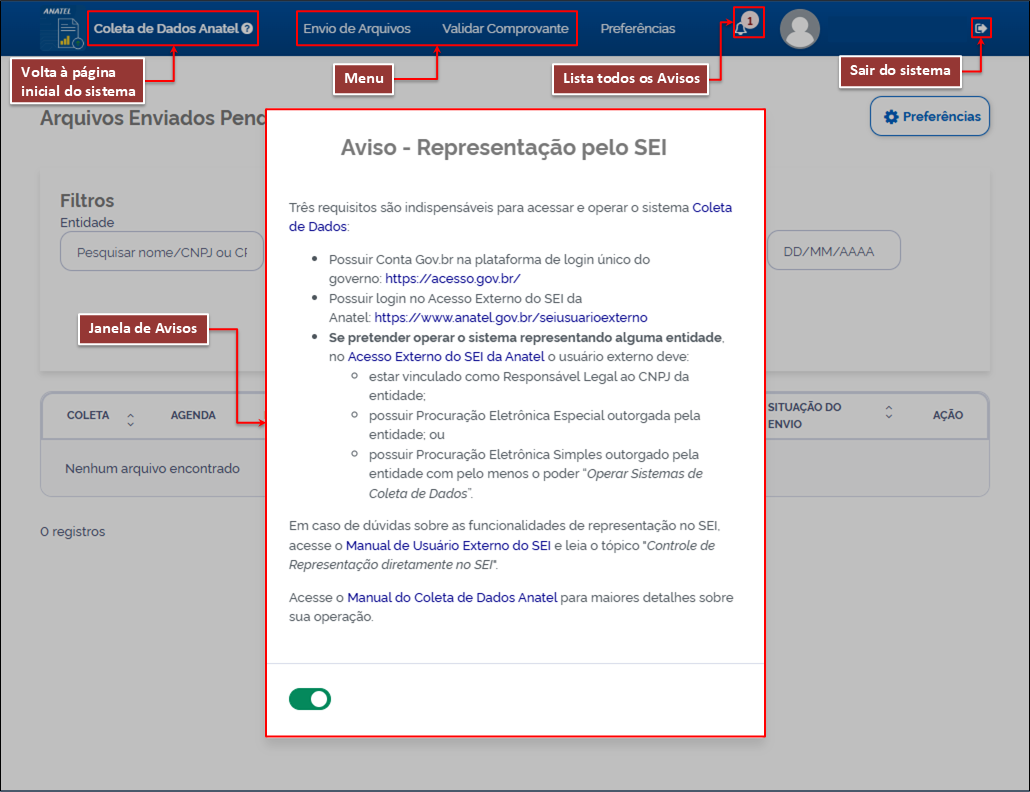The height and width of the screenshot is (792, 1030).
Task: Follow the seiusuarioexterno Anatel link
Action: pyautogui.click(x=510, y=317)
